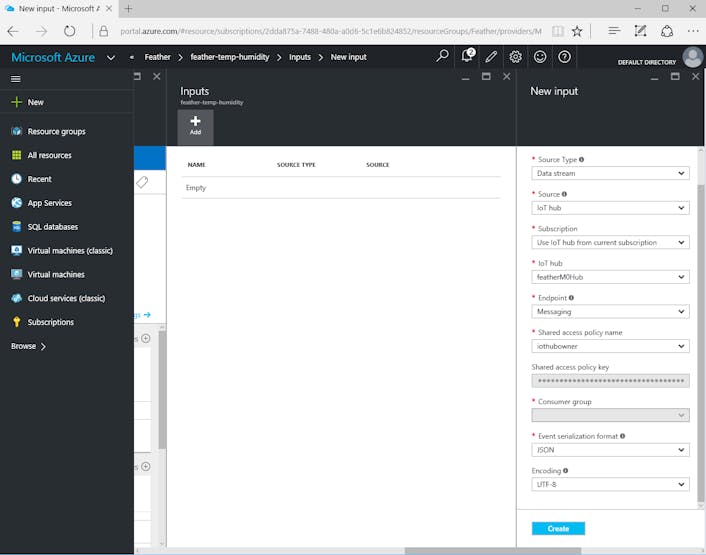This screenshot has width=706, height=555.
Task: Click the pencil edit dashboard icon
Action: click(x=491, y=57)
